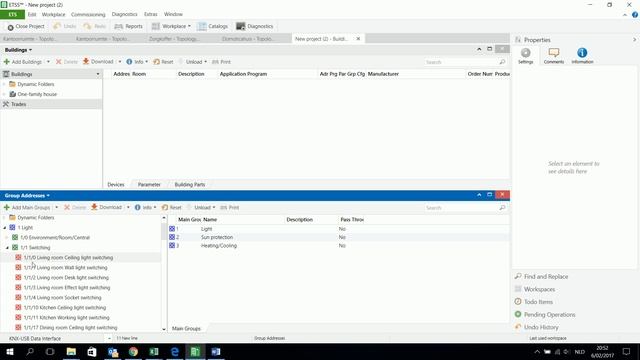Select 1/1/17 Dining room Ceiling light switching
Viewport: 640px width, 360px height.
coord(70,328)
